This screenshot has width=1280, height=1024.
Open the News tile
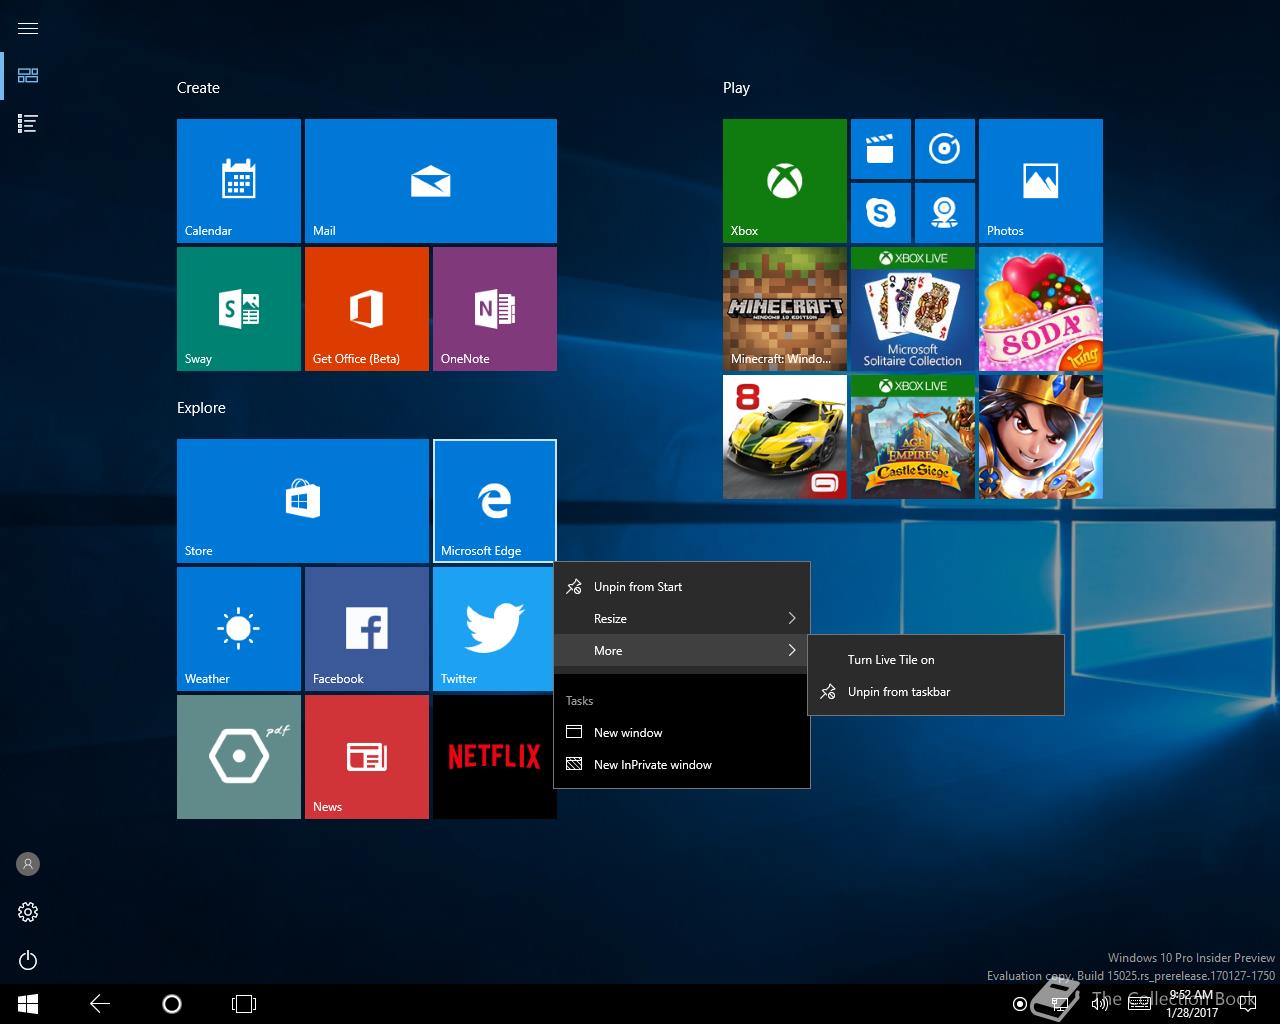pyautogui.click(x=367, y=757)
